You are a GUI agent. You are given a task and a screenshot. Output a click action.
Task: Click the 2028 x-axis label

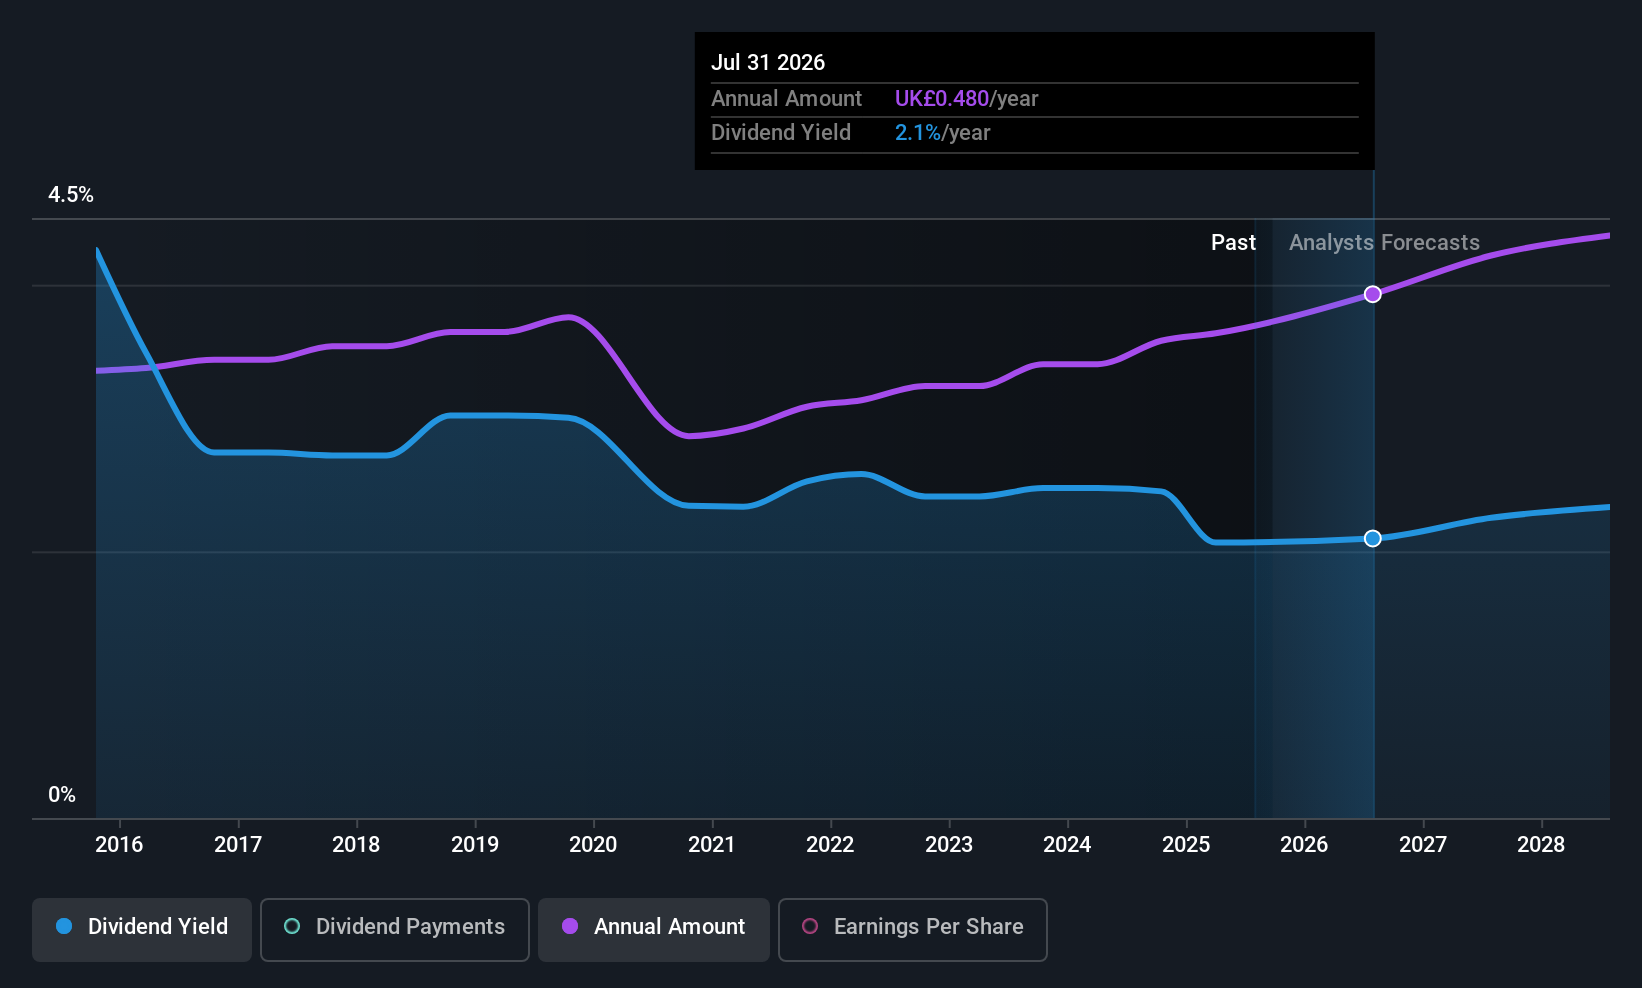[1541, 845]
